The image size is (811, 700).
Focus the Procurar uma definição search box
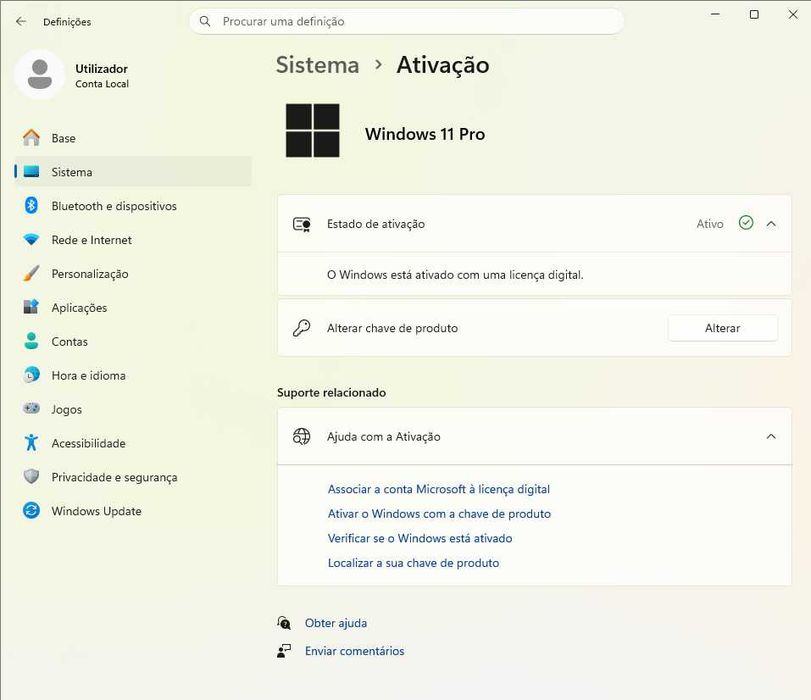pos(407,21)
